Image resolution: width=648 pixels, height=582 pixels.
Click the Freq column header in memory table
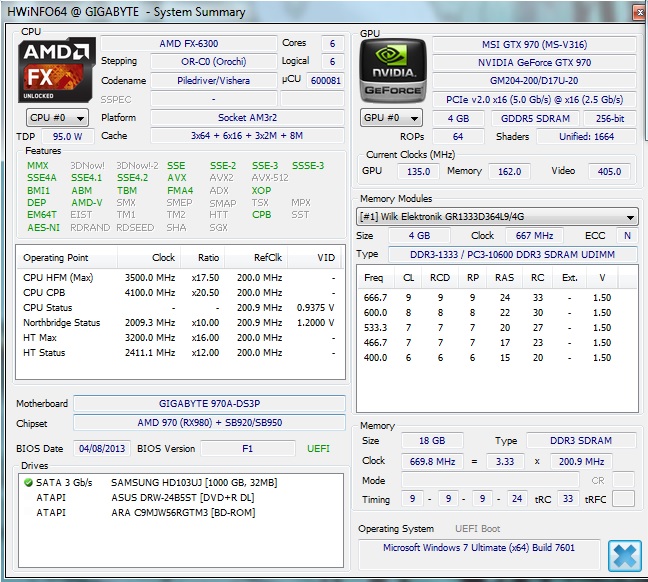tap(375, 277)
